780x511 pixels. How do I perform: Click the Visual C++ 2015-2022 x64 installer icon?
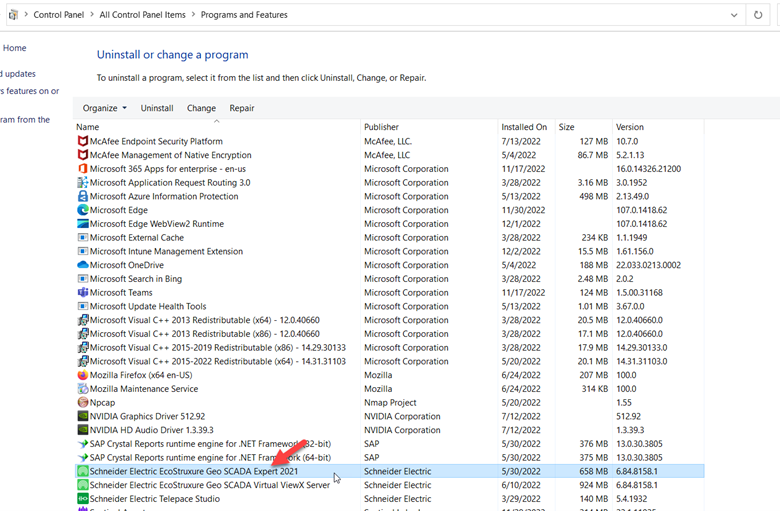[x=83, y=362]
